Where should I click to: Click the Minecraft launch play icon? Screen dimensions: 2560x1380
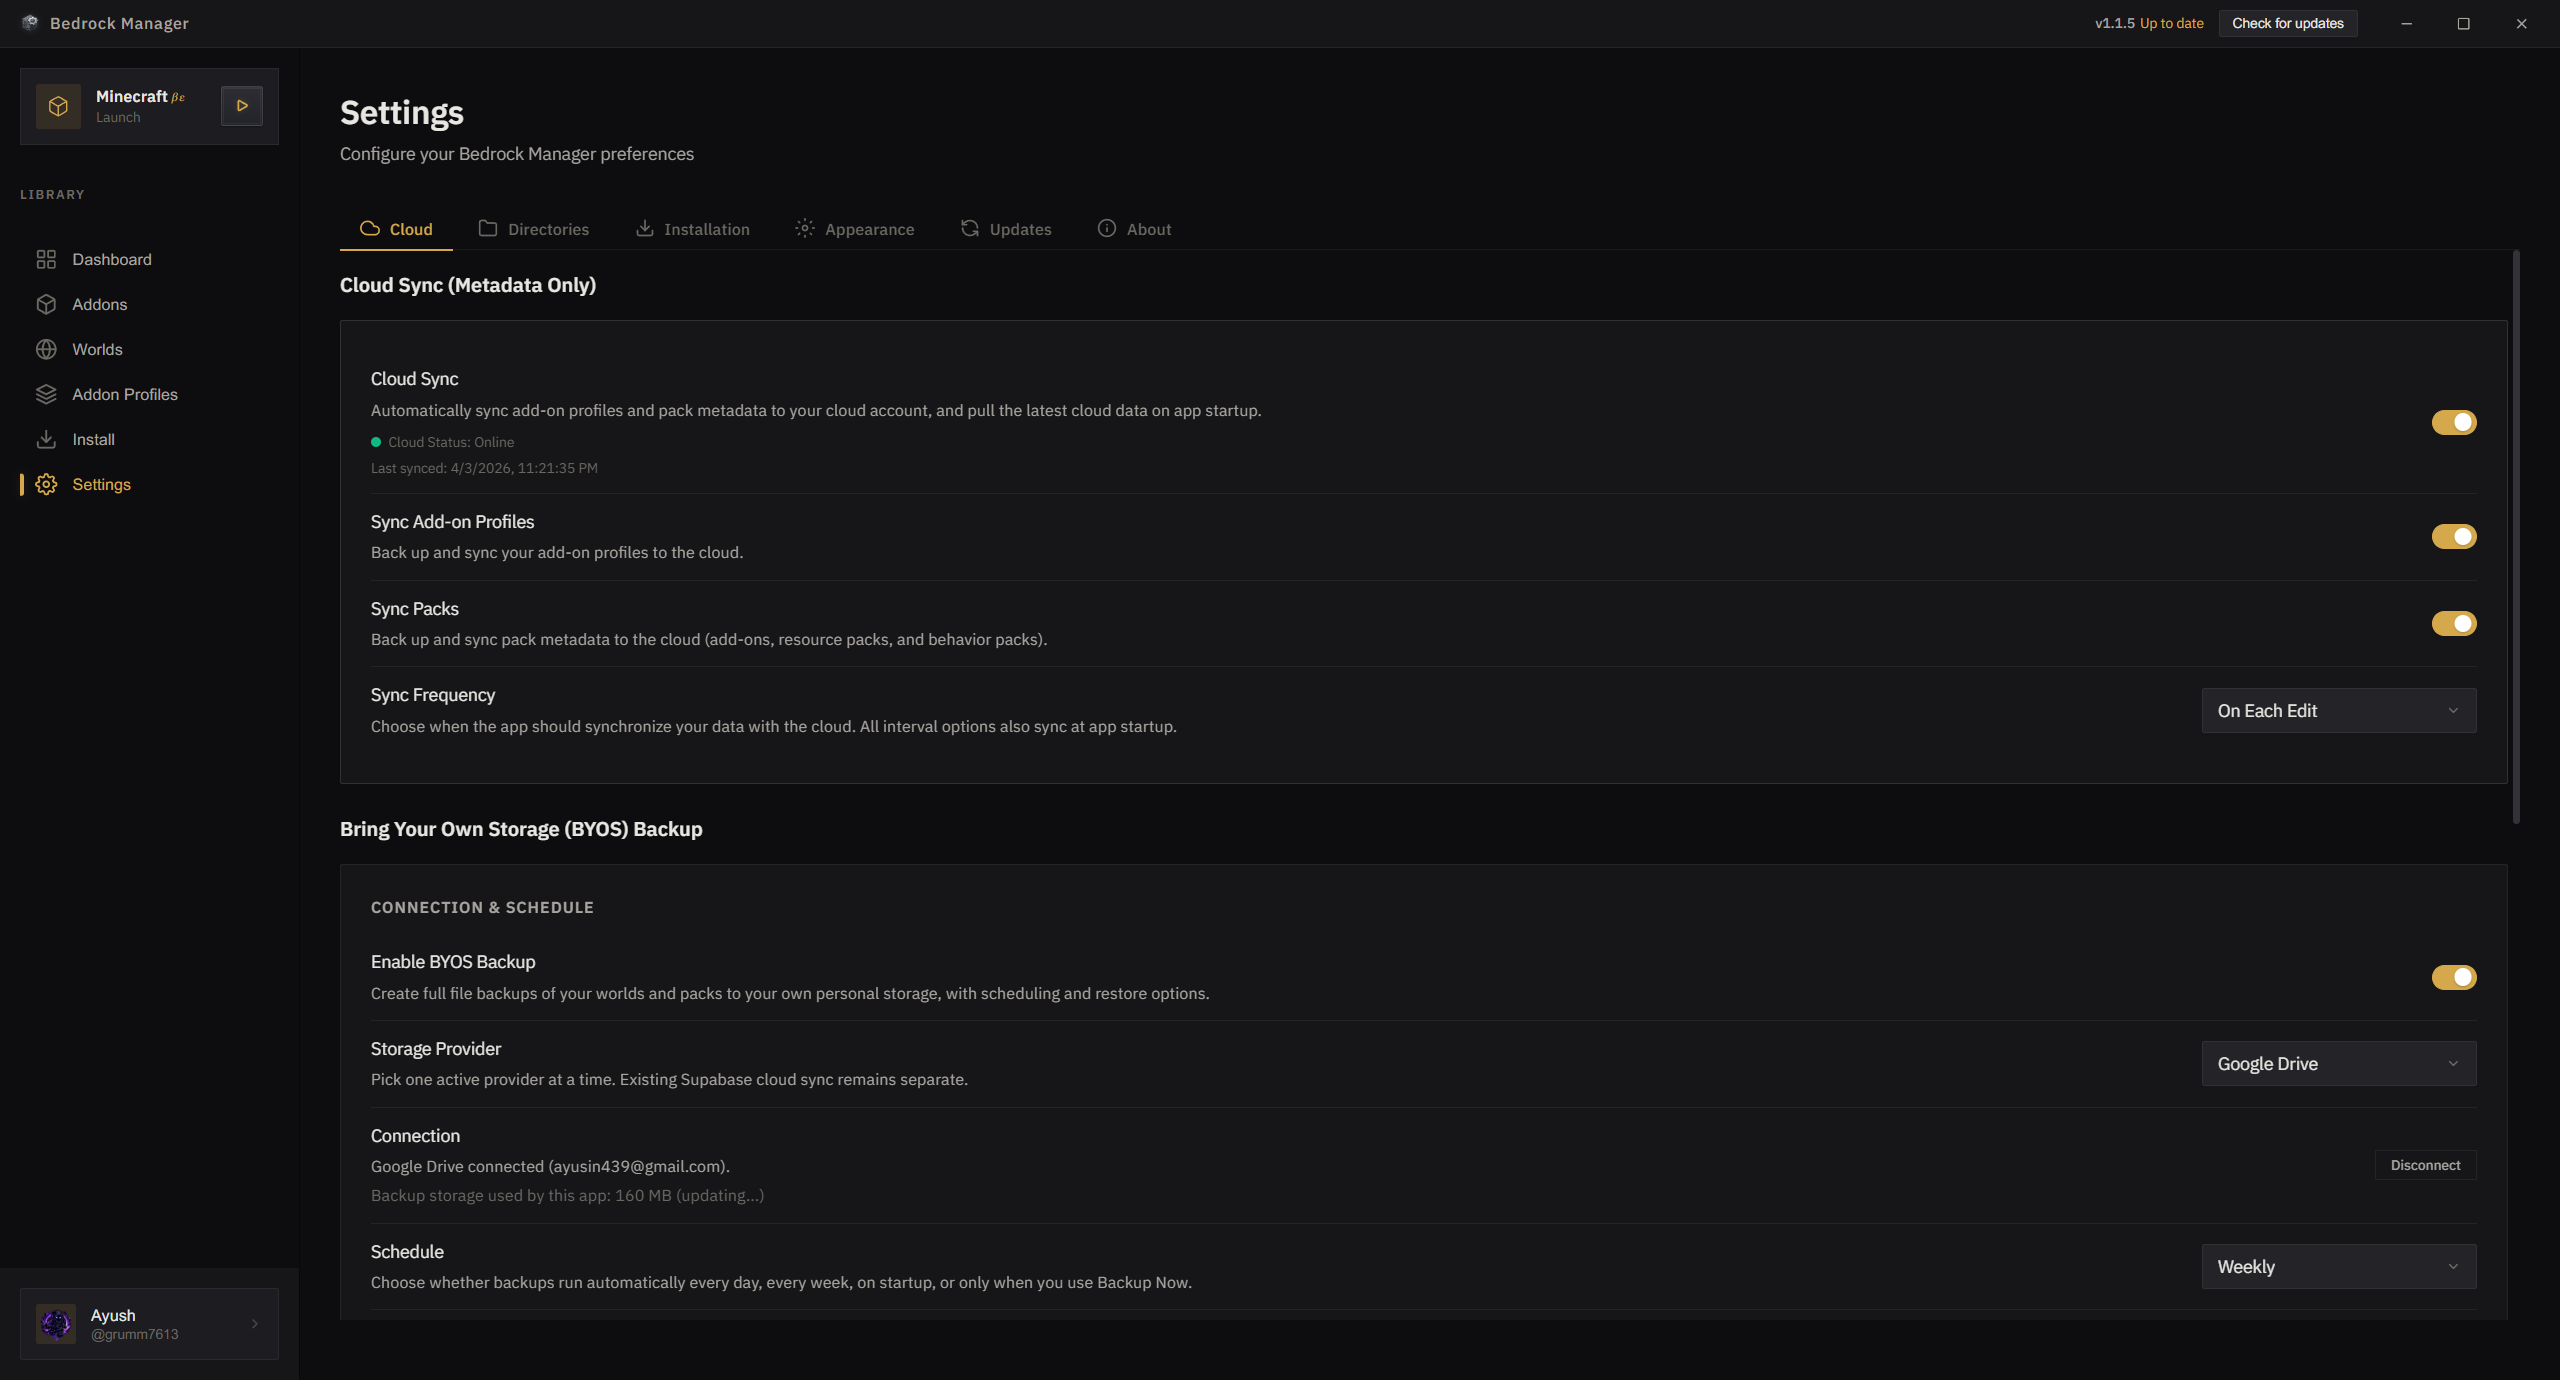(242, 106)
